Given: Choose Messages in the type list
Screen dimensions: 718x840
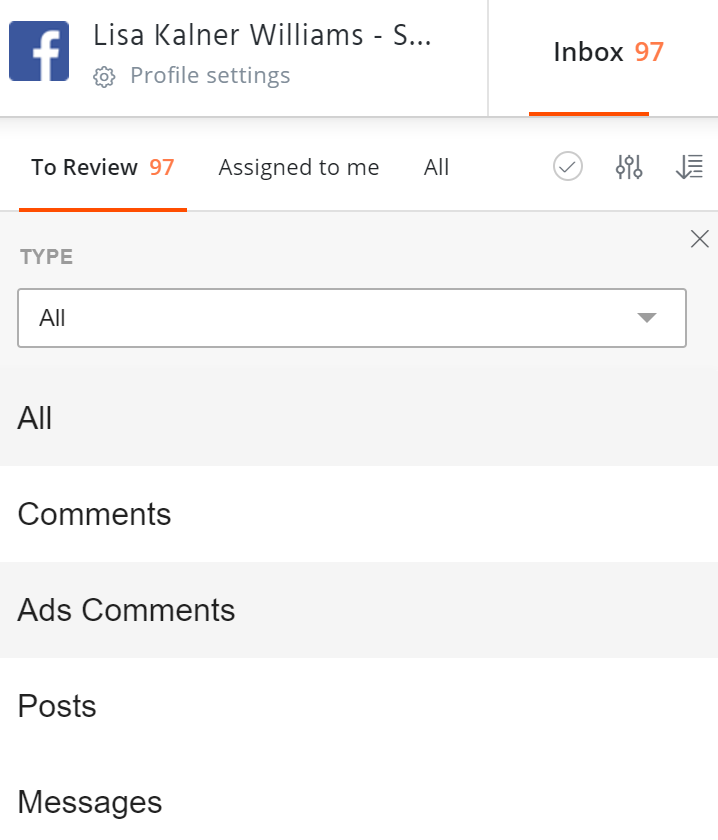Looking at the screenshot, I should point(90,801).
